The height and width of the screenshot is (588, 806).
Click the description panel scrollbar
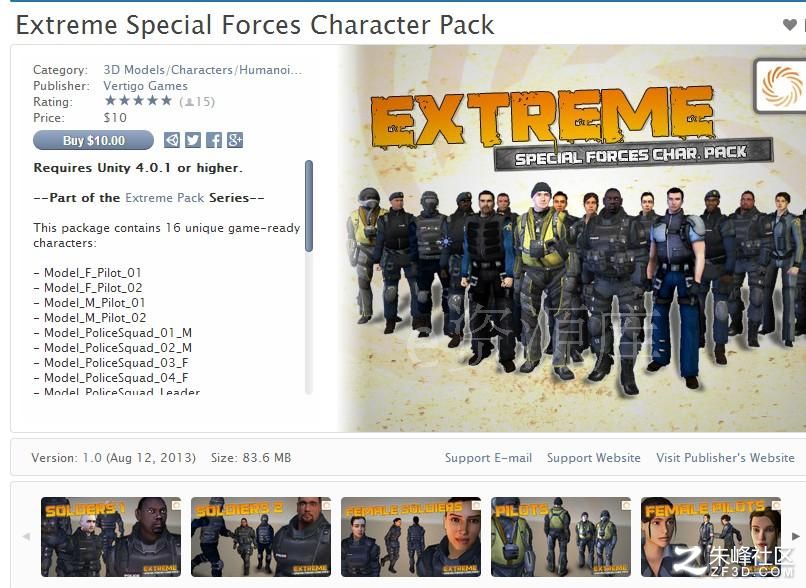click(x=309, y=206)
